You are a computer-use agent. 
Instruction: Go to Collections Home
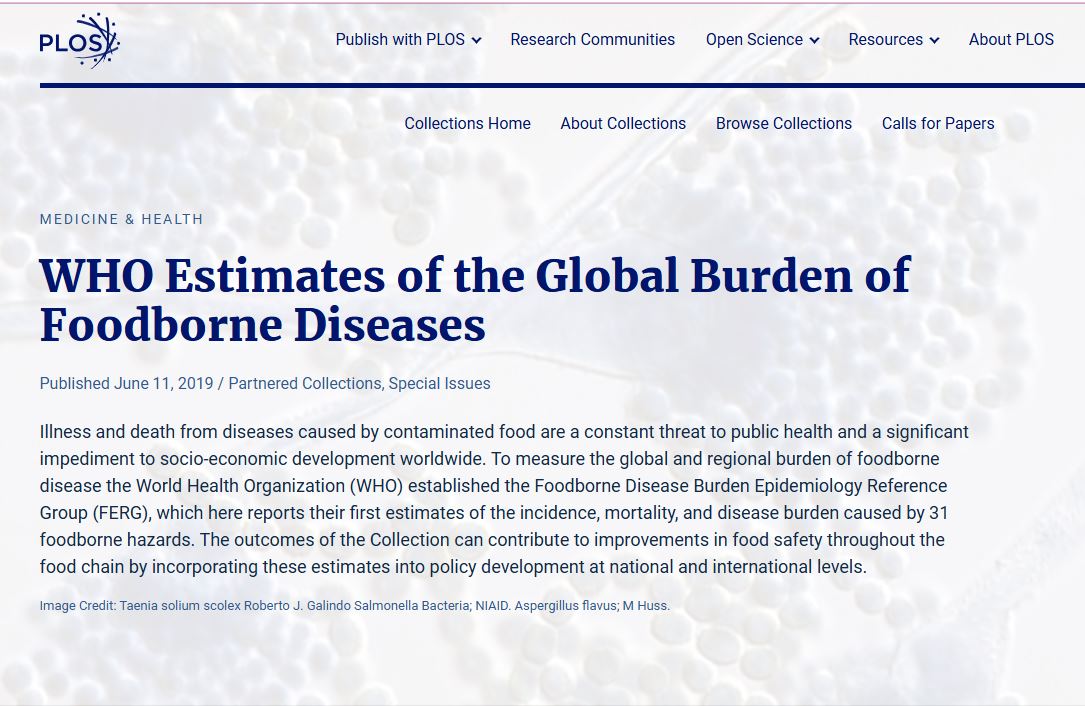click(x=467, y=123)
